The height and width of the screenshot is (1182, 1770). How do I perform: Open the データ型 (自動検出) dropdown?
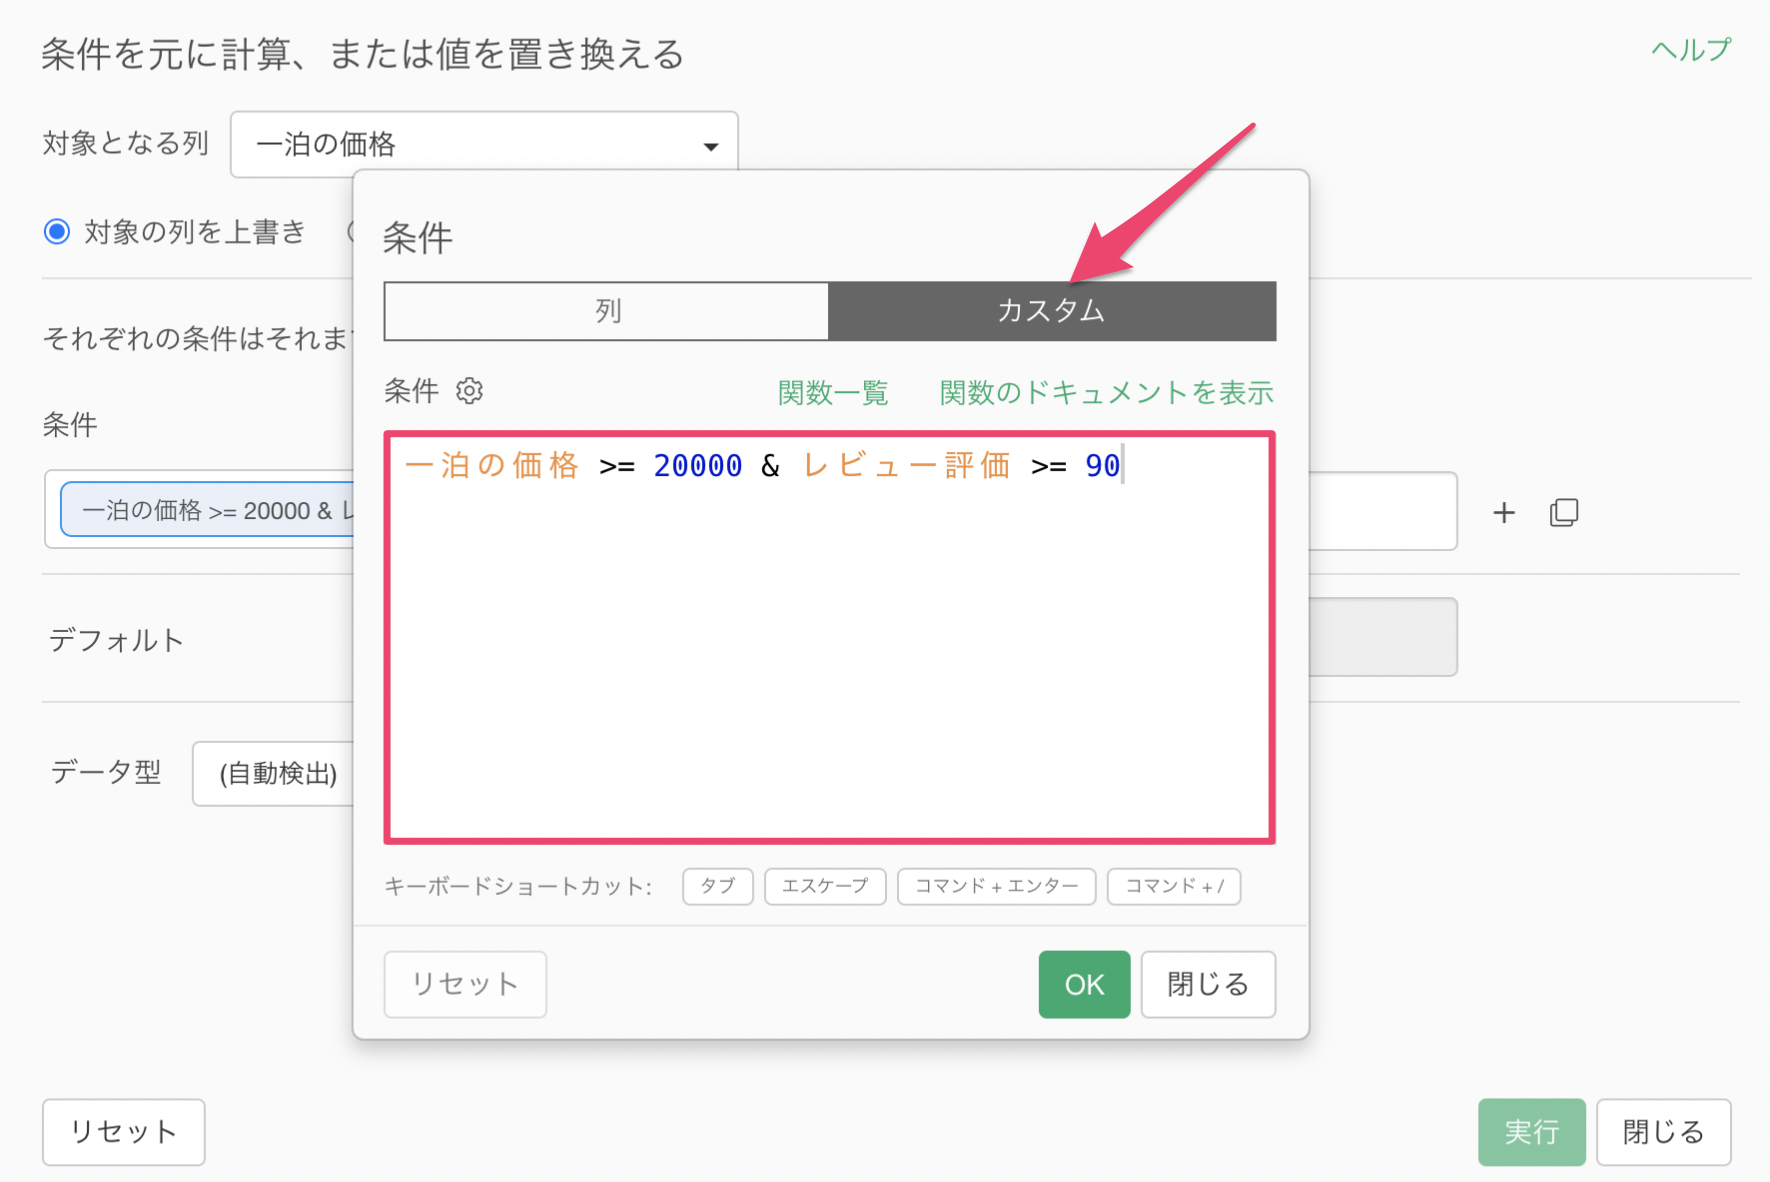(275, 773)
